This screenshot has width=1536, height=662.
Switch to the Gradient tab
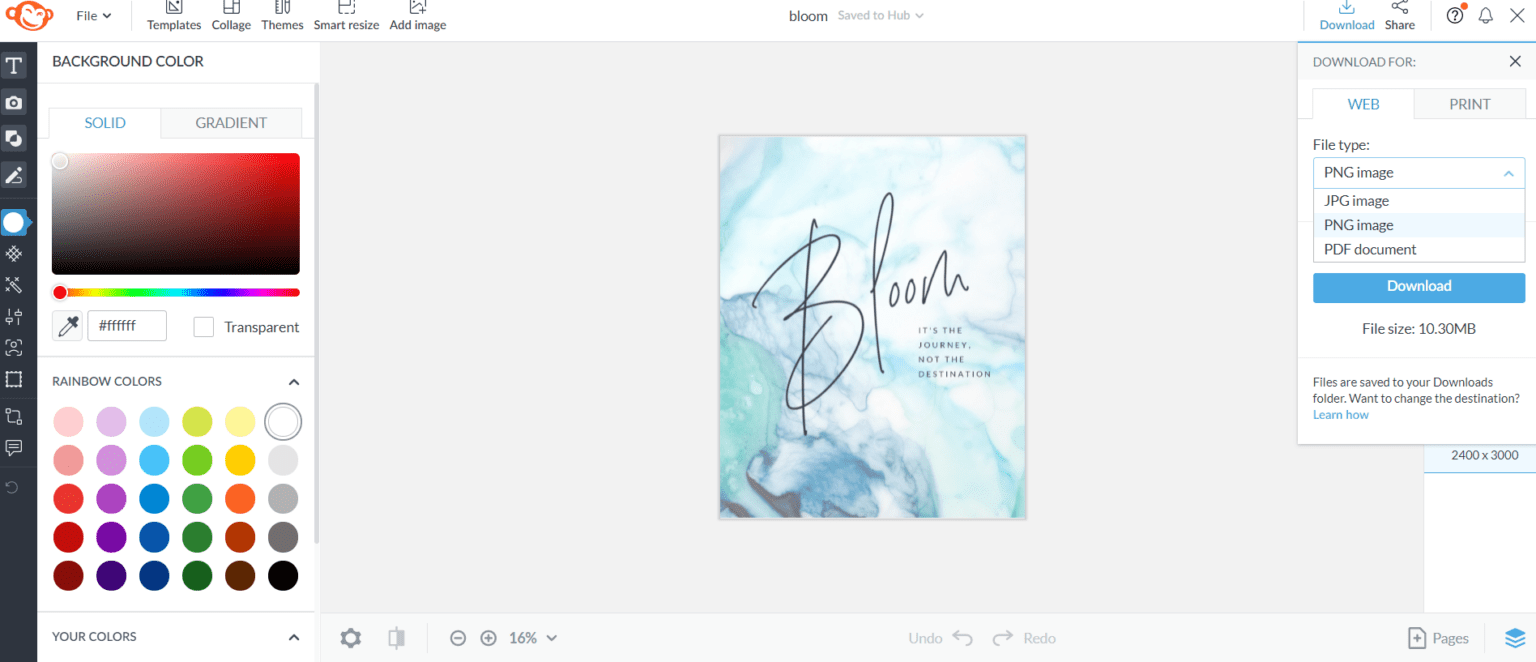(x=231, y=123)
